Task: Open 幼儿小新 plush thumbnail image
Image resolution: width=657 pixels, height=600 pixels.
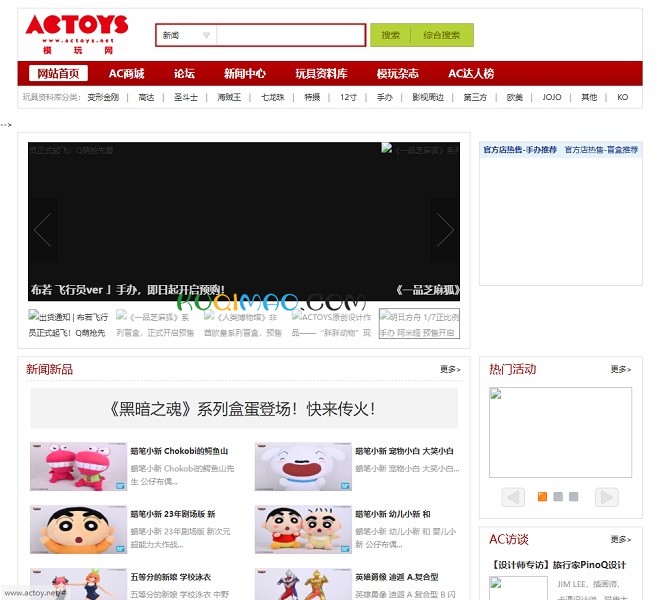Action: click(x=303, y=529)
